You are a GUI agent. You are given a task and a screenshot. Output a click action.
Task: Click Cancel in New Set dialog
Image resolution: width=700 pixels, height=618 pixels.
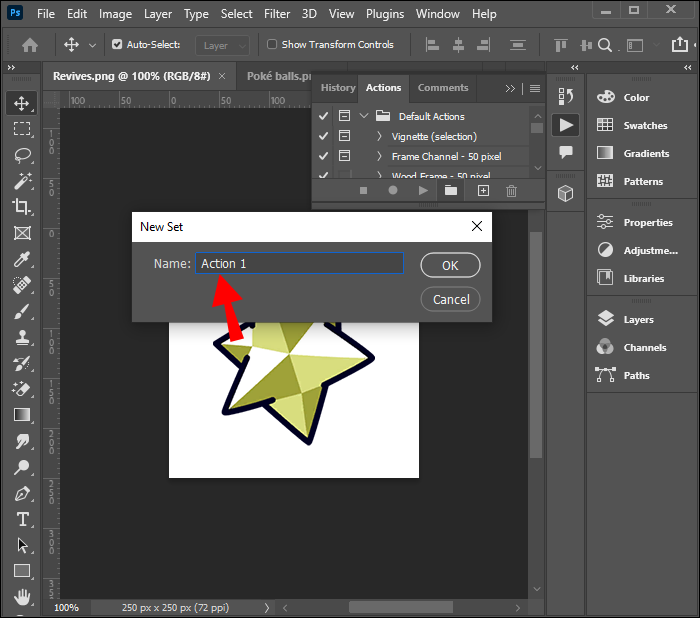(x=451, y=299)
